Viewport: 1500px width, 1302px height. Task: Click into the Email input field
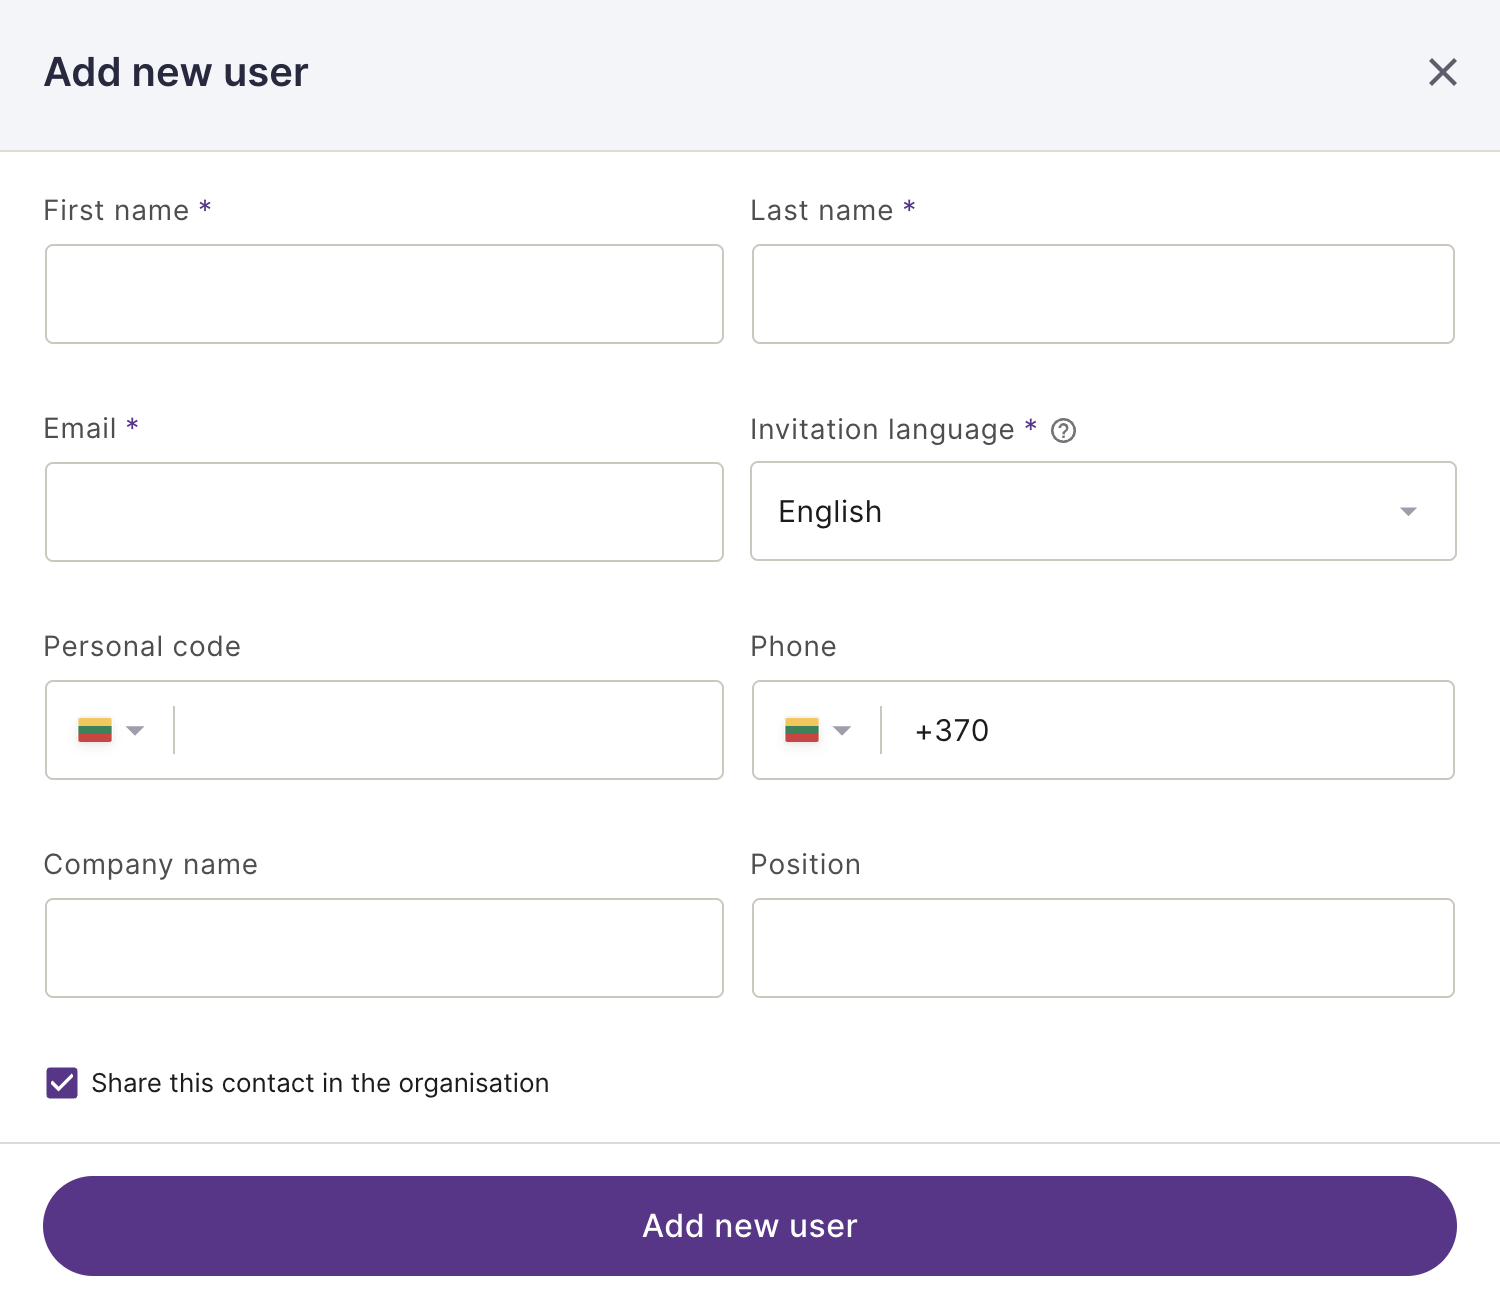click(384, 512)
